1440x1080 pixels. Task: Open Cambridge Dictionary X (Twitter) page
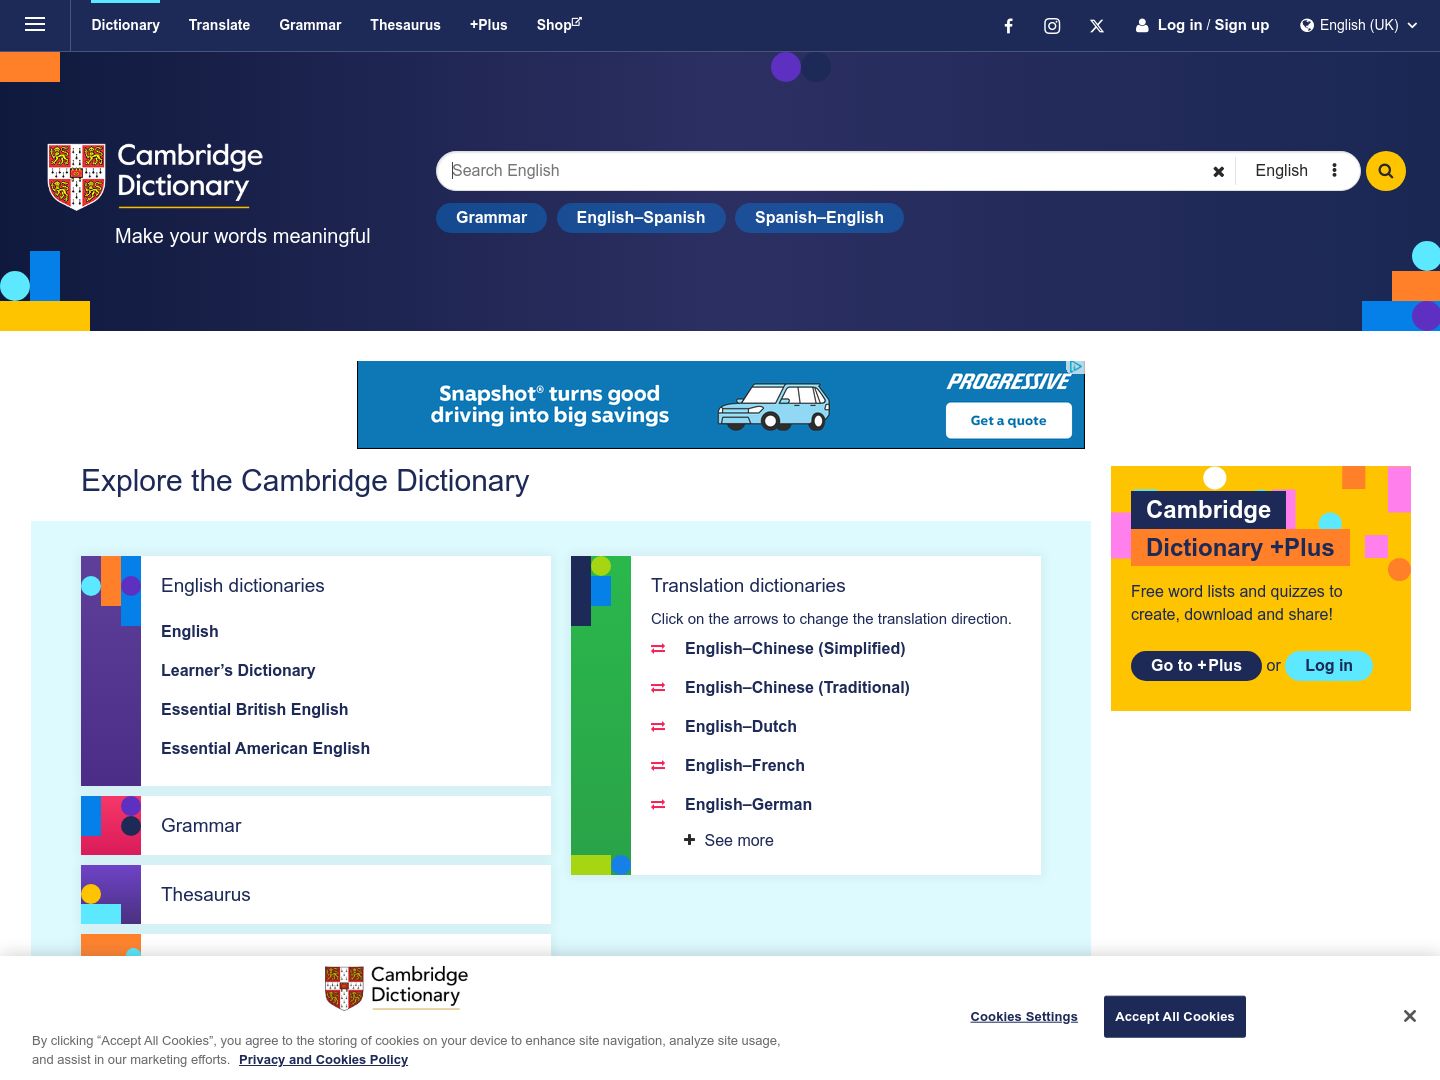1097,26
